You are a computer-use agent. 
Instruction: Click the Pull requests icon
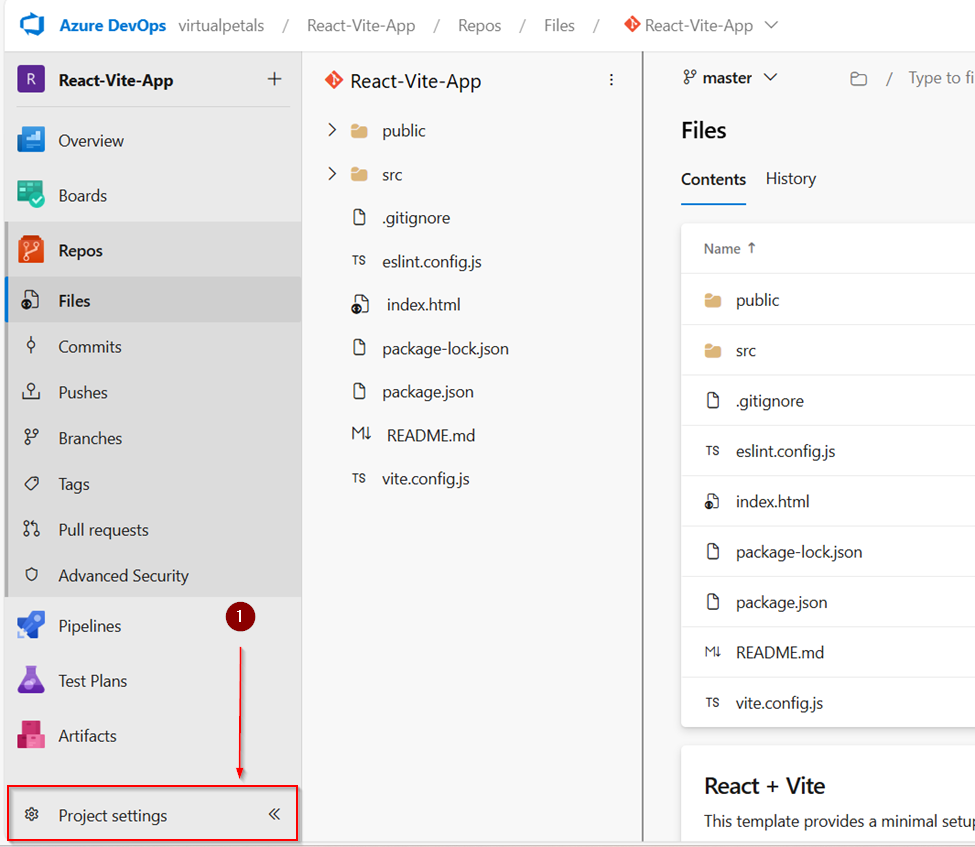coord(31,529)
